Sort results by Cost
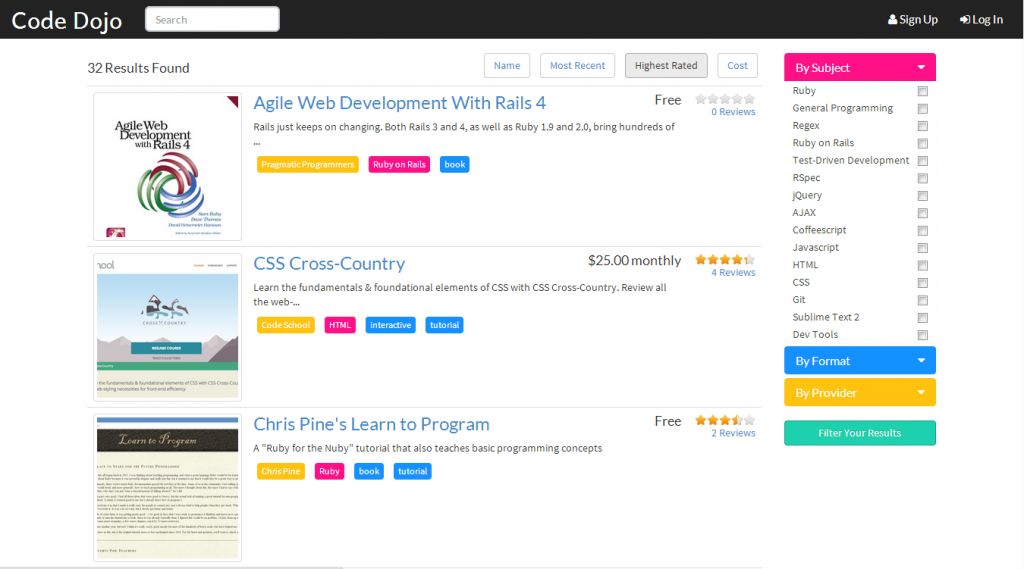The height and width of the screenshot is (569, 1024). coord(737,65)
